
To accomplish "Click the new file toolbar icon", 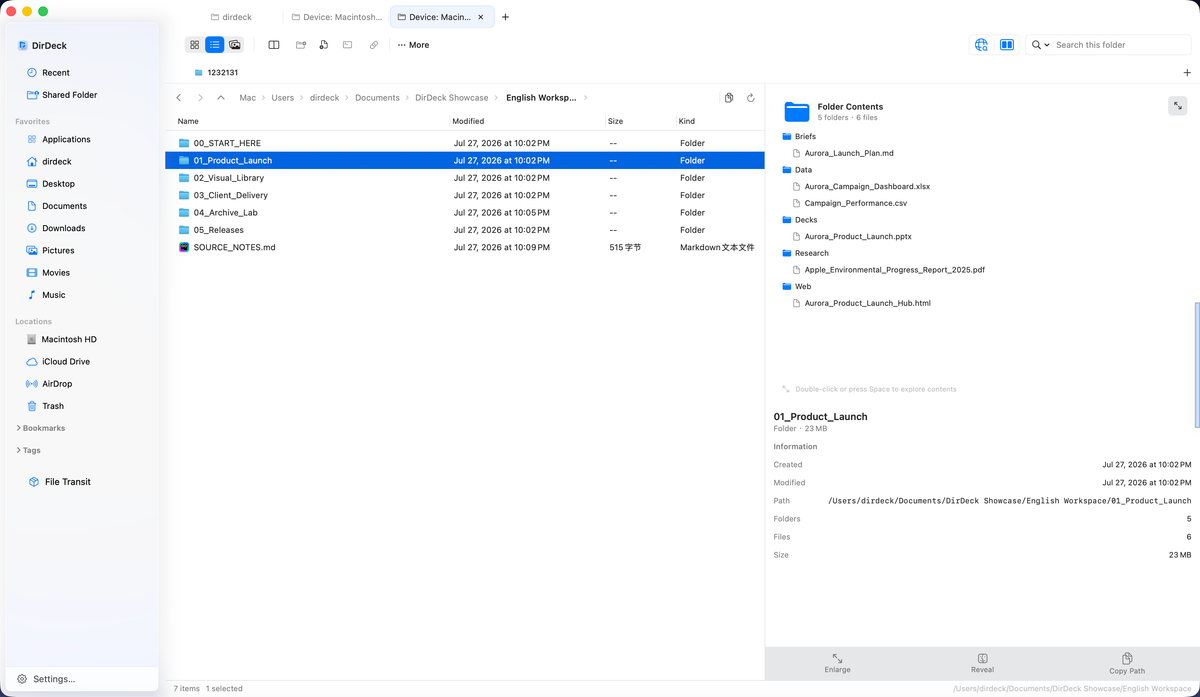I will point(324,45).
